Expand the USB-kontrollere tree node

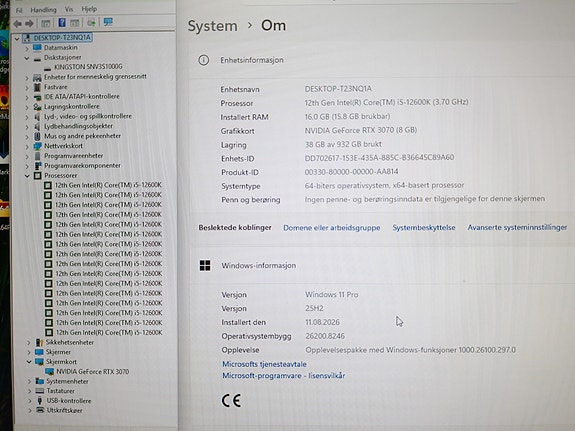29,401
